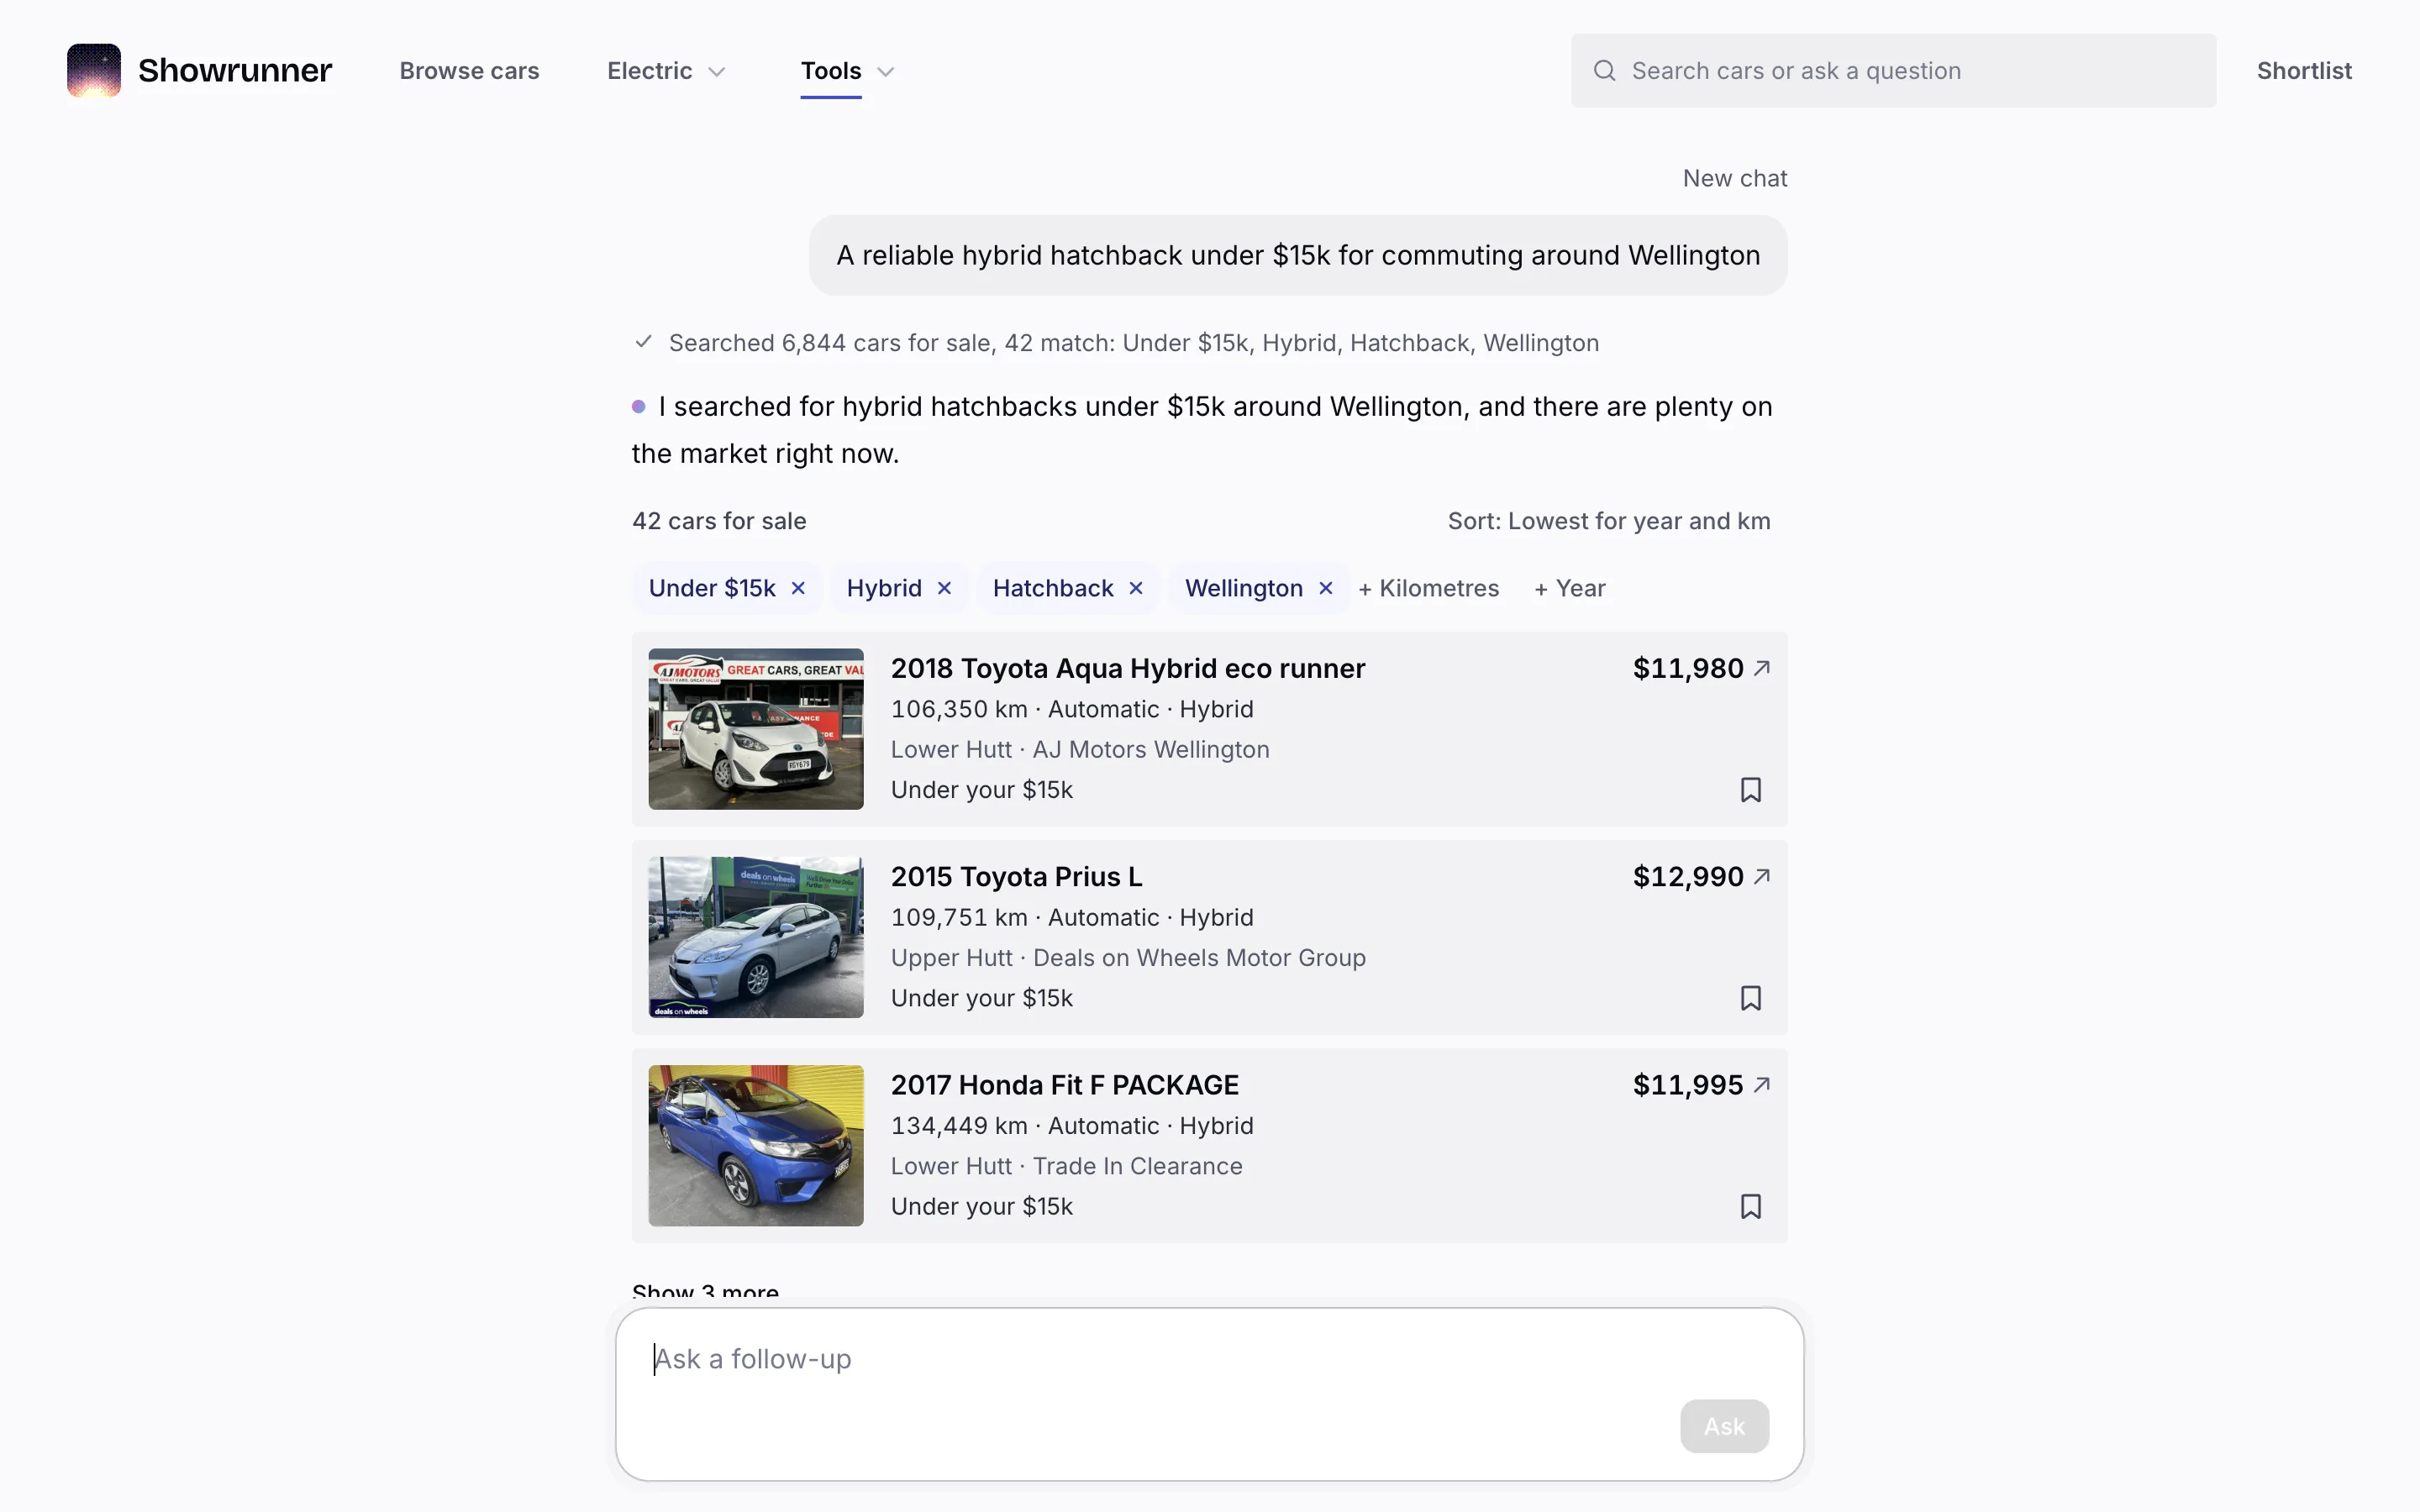Open the 2015 Toyota Prius L title
2420x1512 pixels.
click(x=1016, y=876)
